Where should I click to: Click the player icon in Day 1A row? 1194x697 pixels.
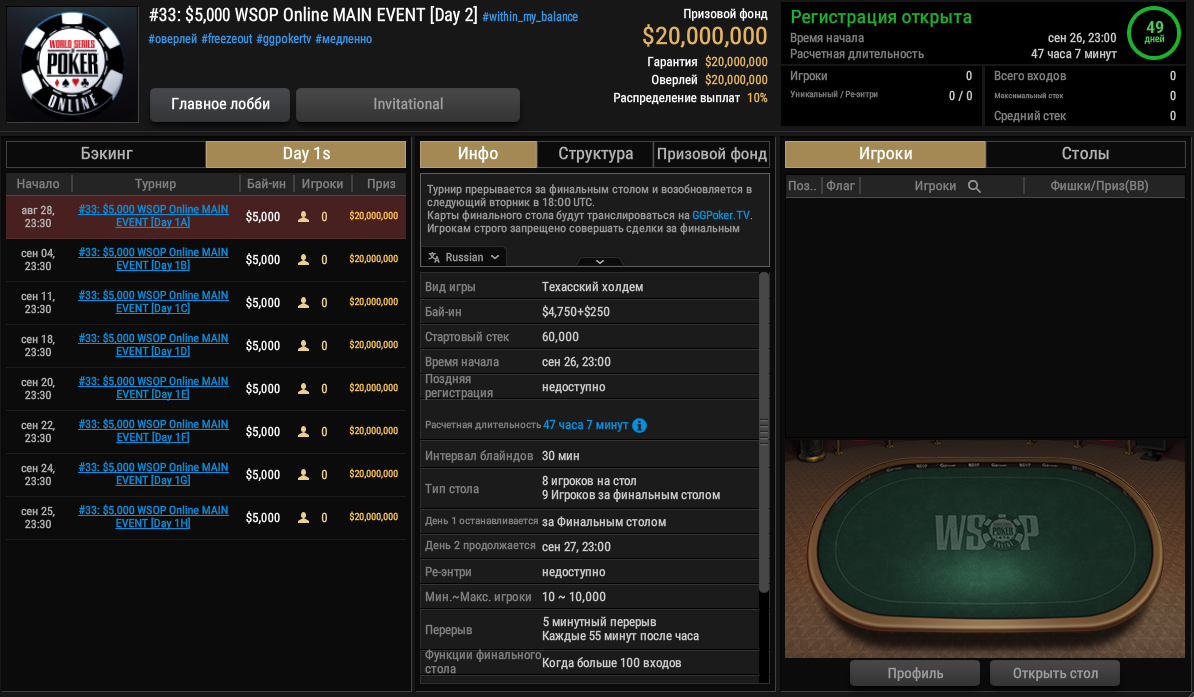click(x=303, y=216)
